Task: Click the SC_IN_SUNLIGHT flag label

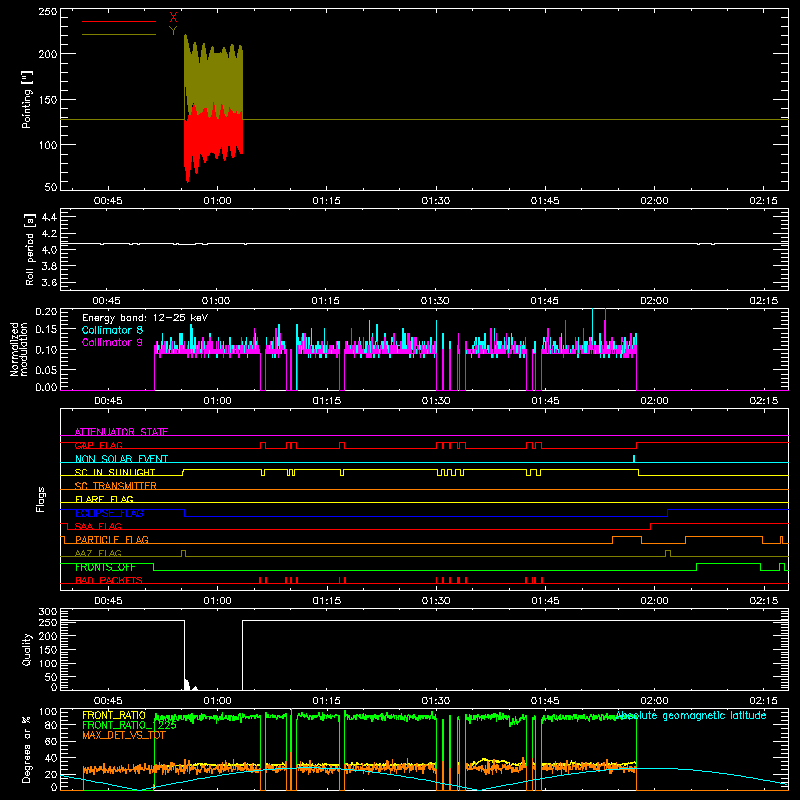Action: [x=115, y=472]
